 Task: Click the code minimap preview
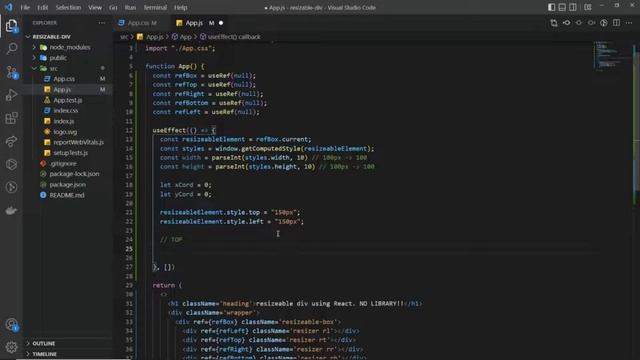[610, 55]
